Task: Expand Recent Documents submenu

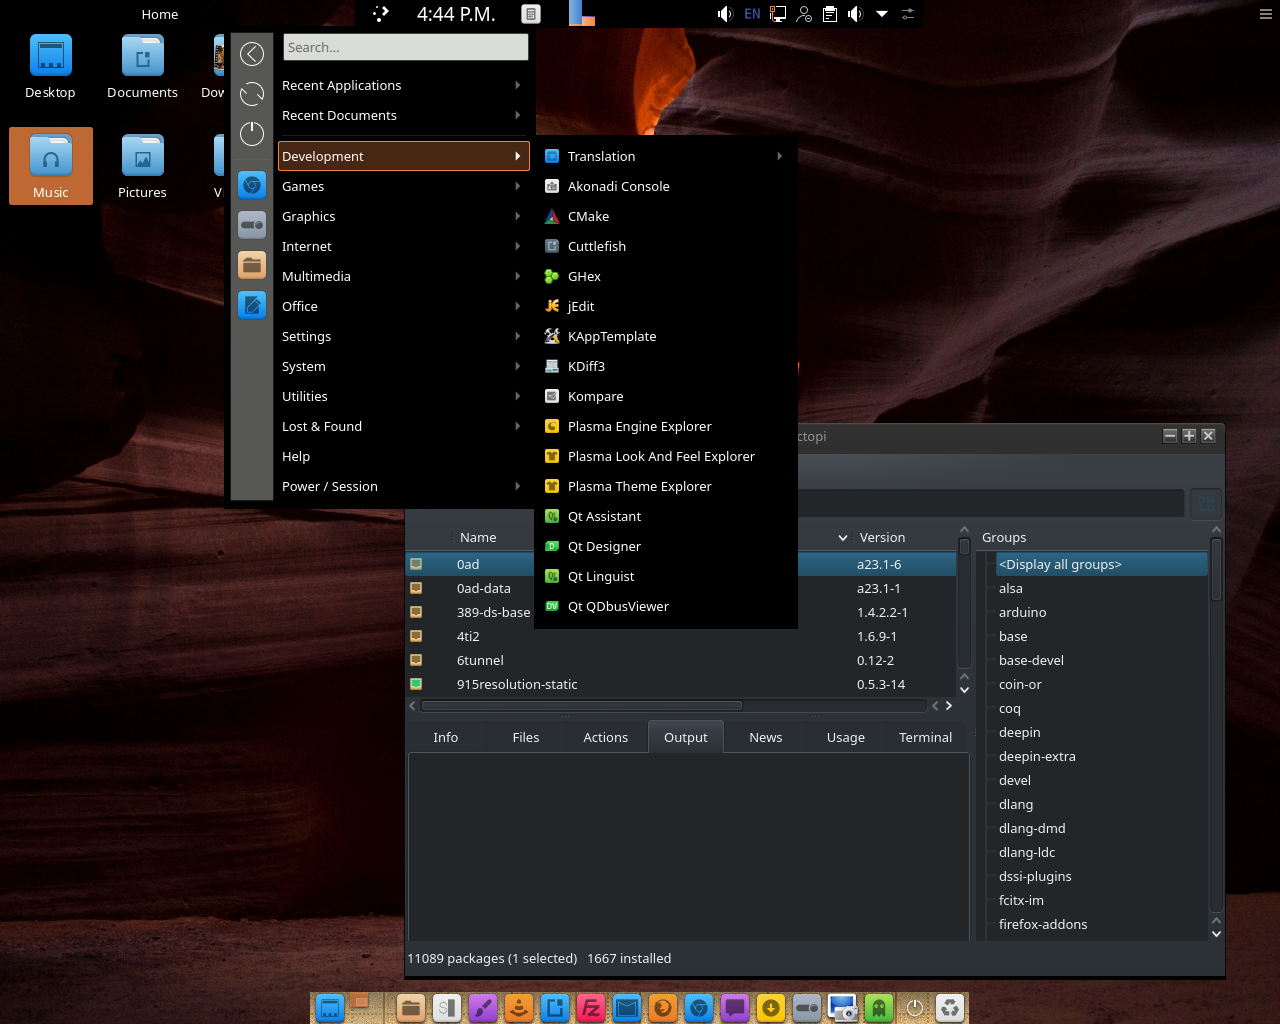Action: tap(404, 115)
